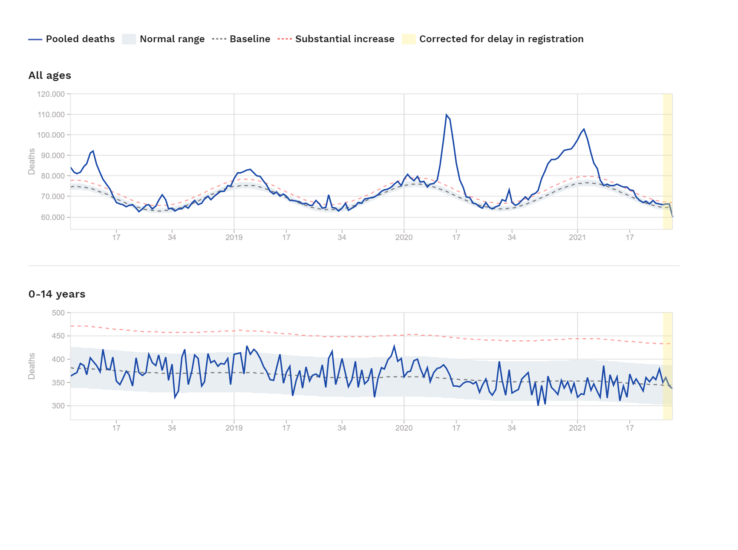Click the 2021 x-axis label in All ages chart
This screenshot has height=550, width=738.
pos(577,237)
